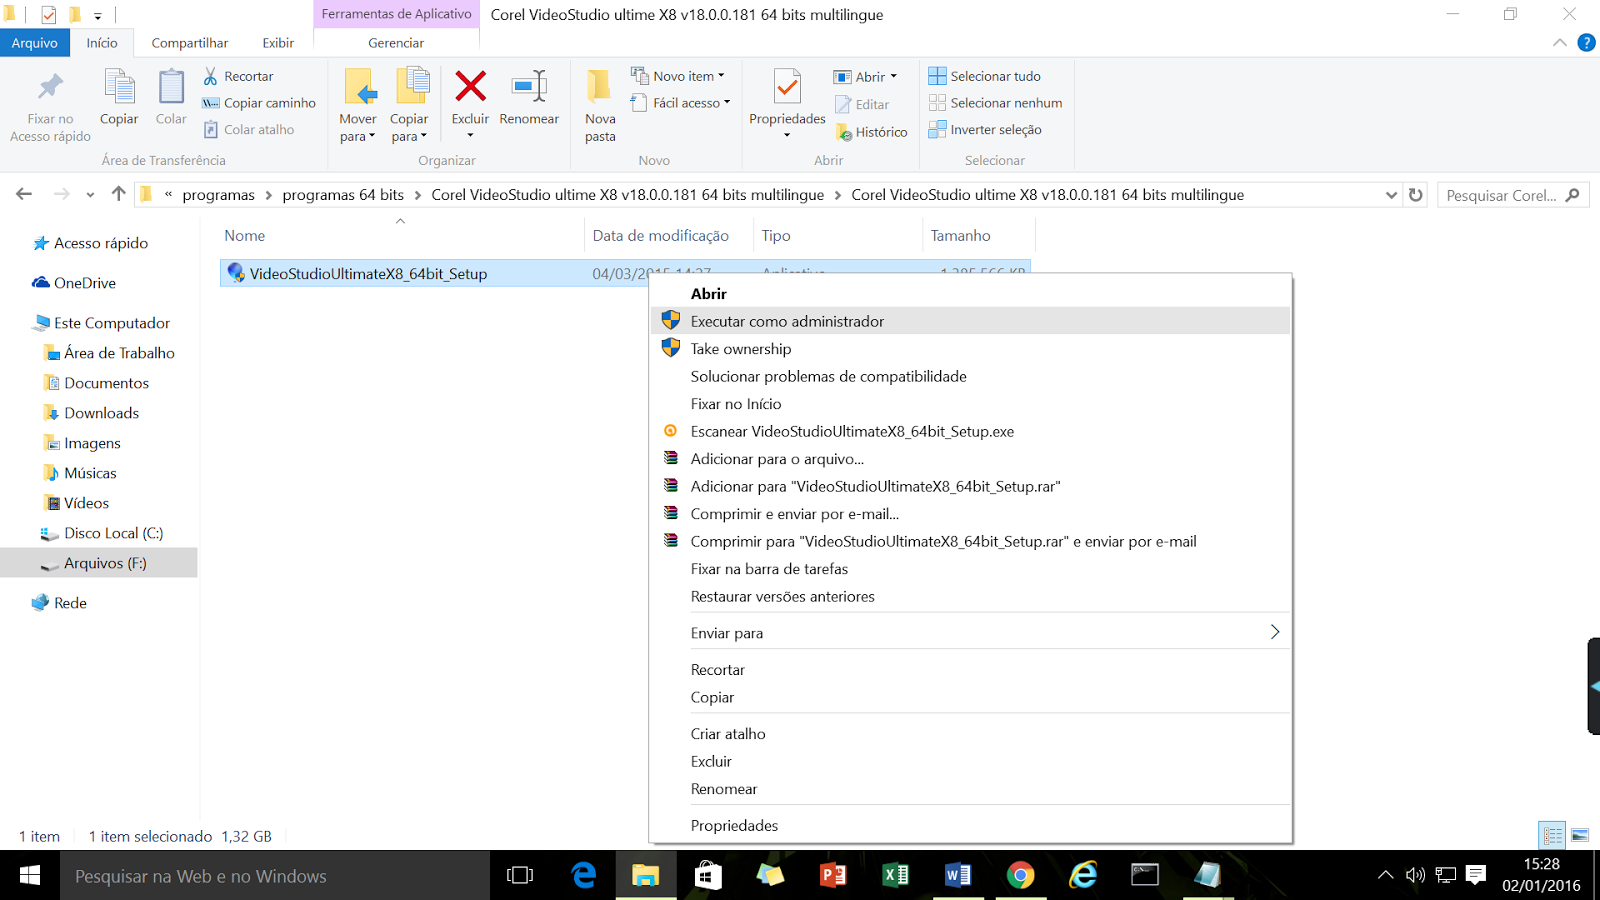Viewport: 1600px width, 900px height.
Task: Select Inverter seleção
Action: pos(987,129)
